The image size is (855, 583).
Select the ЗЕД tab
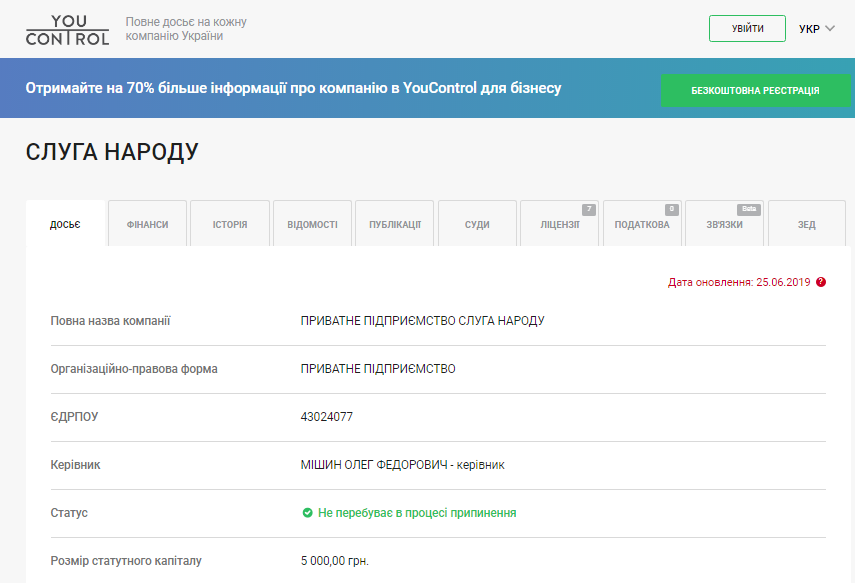pos(806,224)
